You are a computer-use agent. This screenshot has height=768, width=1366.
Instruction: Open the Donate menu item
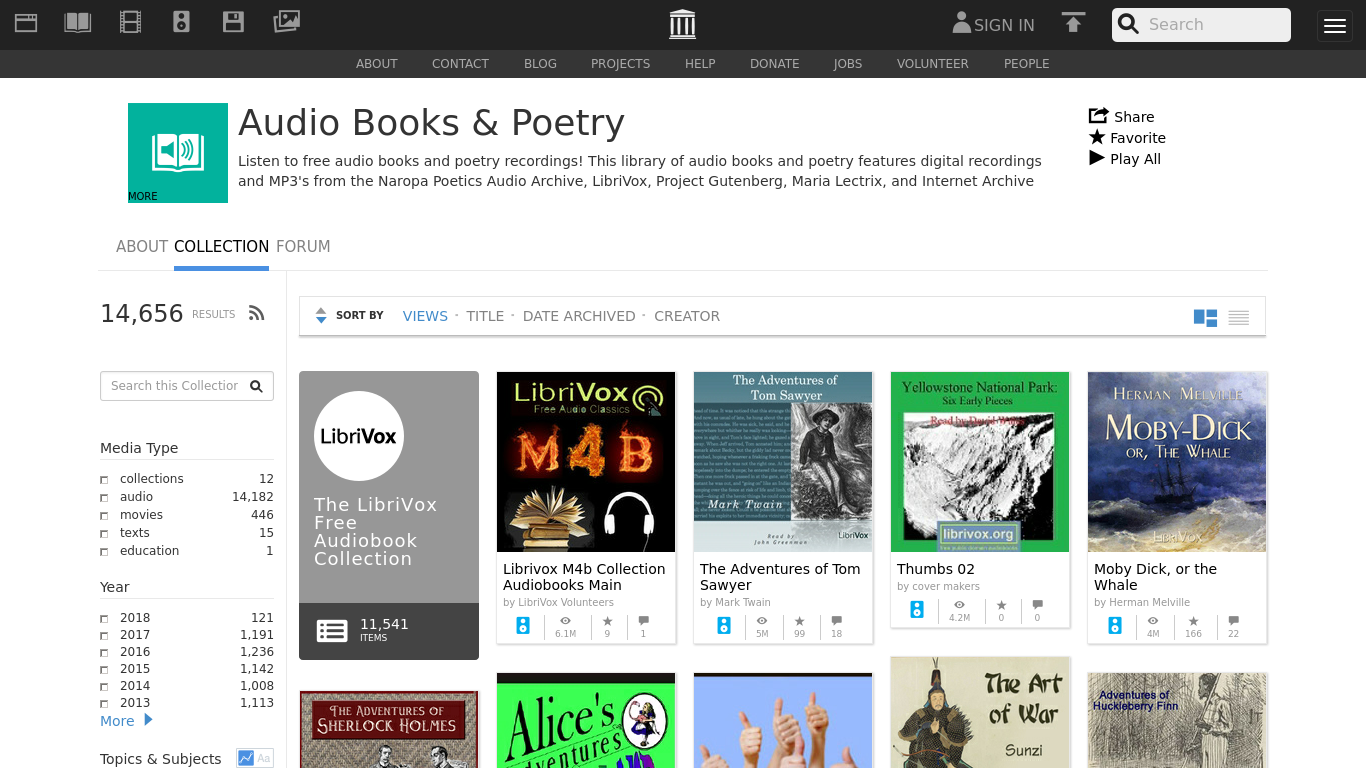pyautogui.click(x=774, y=64)
